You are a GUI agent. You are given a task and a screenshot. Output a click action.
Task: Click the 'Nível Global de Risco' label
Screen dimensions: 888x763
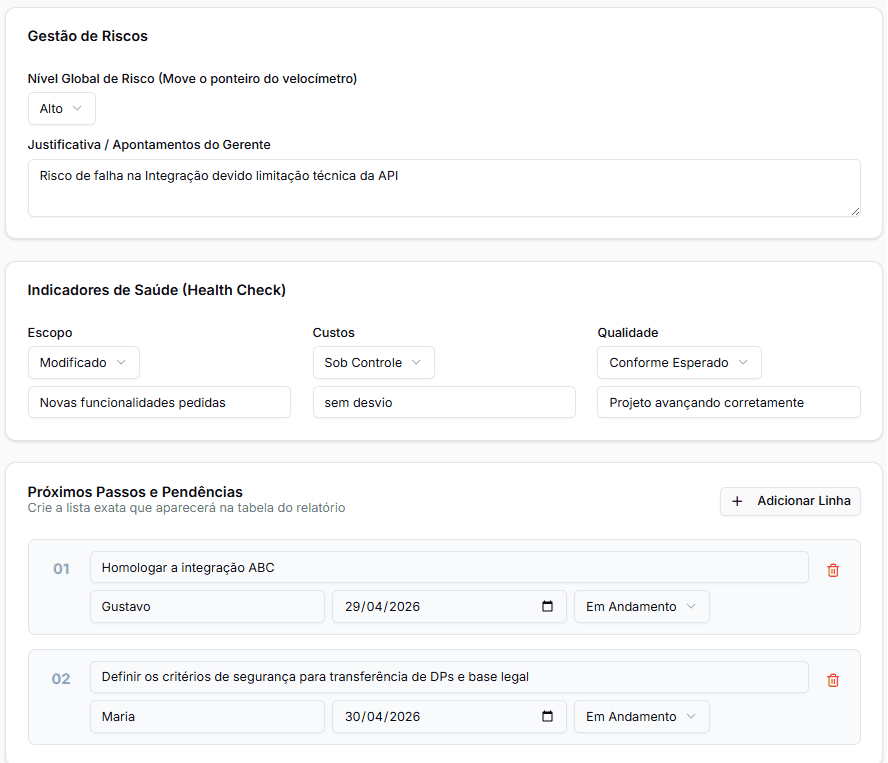(192, 79)
